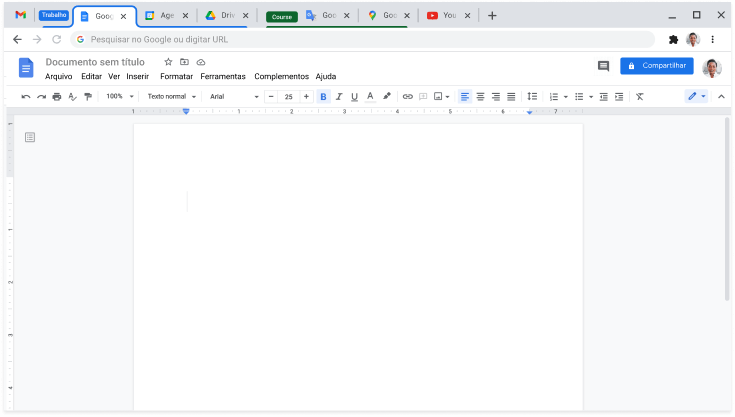735x417 pixels.
Task: Rename the title Documento sem título
Action: [95, 62]
